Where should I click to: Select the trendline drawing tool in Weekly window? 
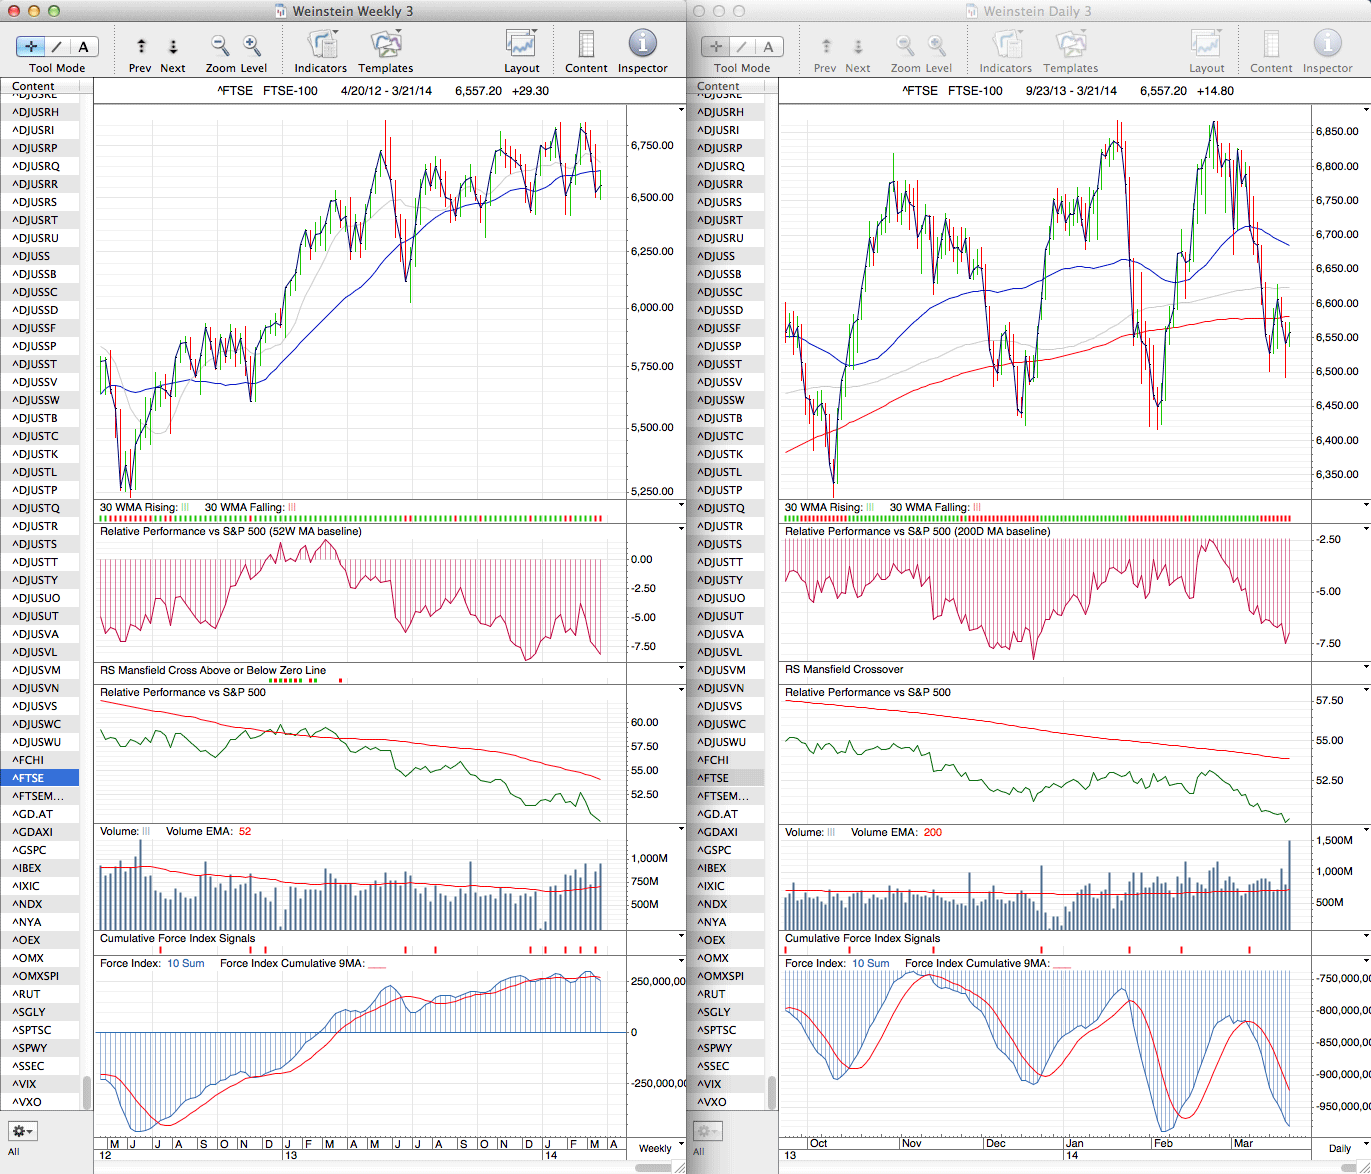[57, 47]
